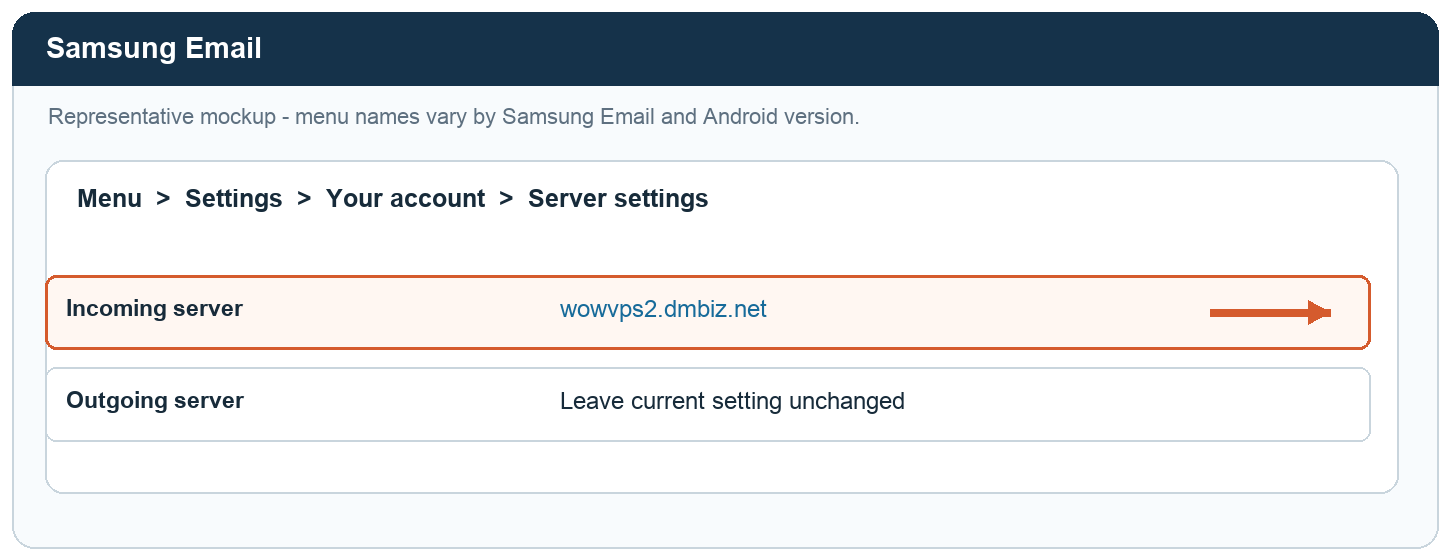Select 'Server settings' in the breadcrumb
1450x560 pixels.
pos(618,199)
